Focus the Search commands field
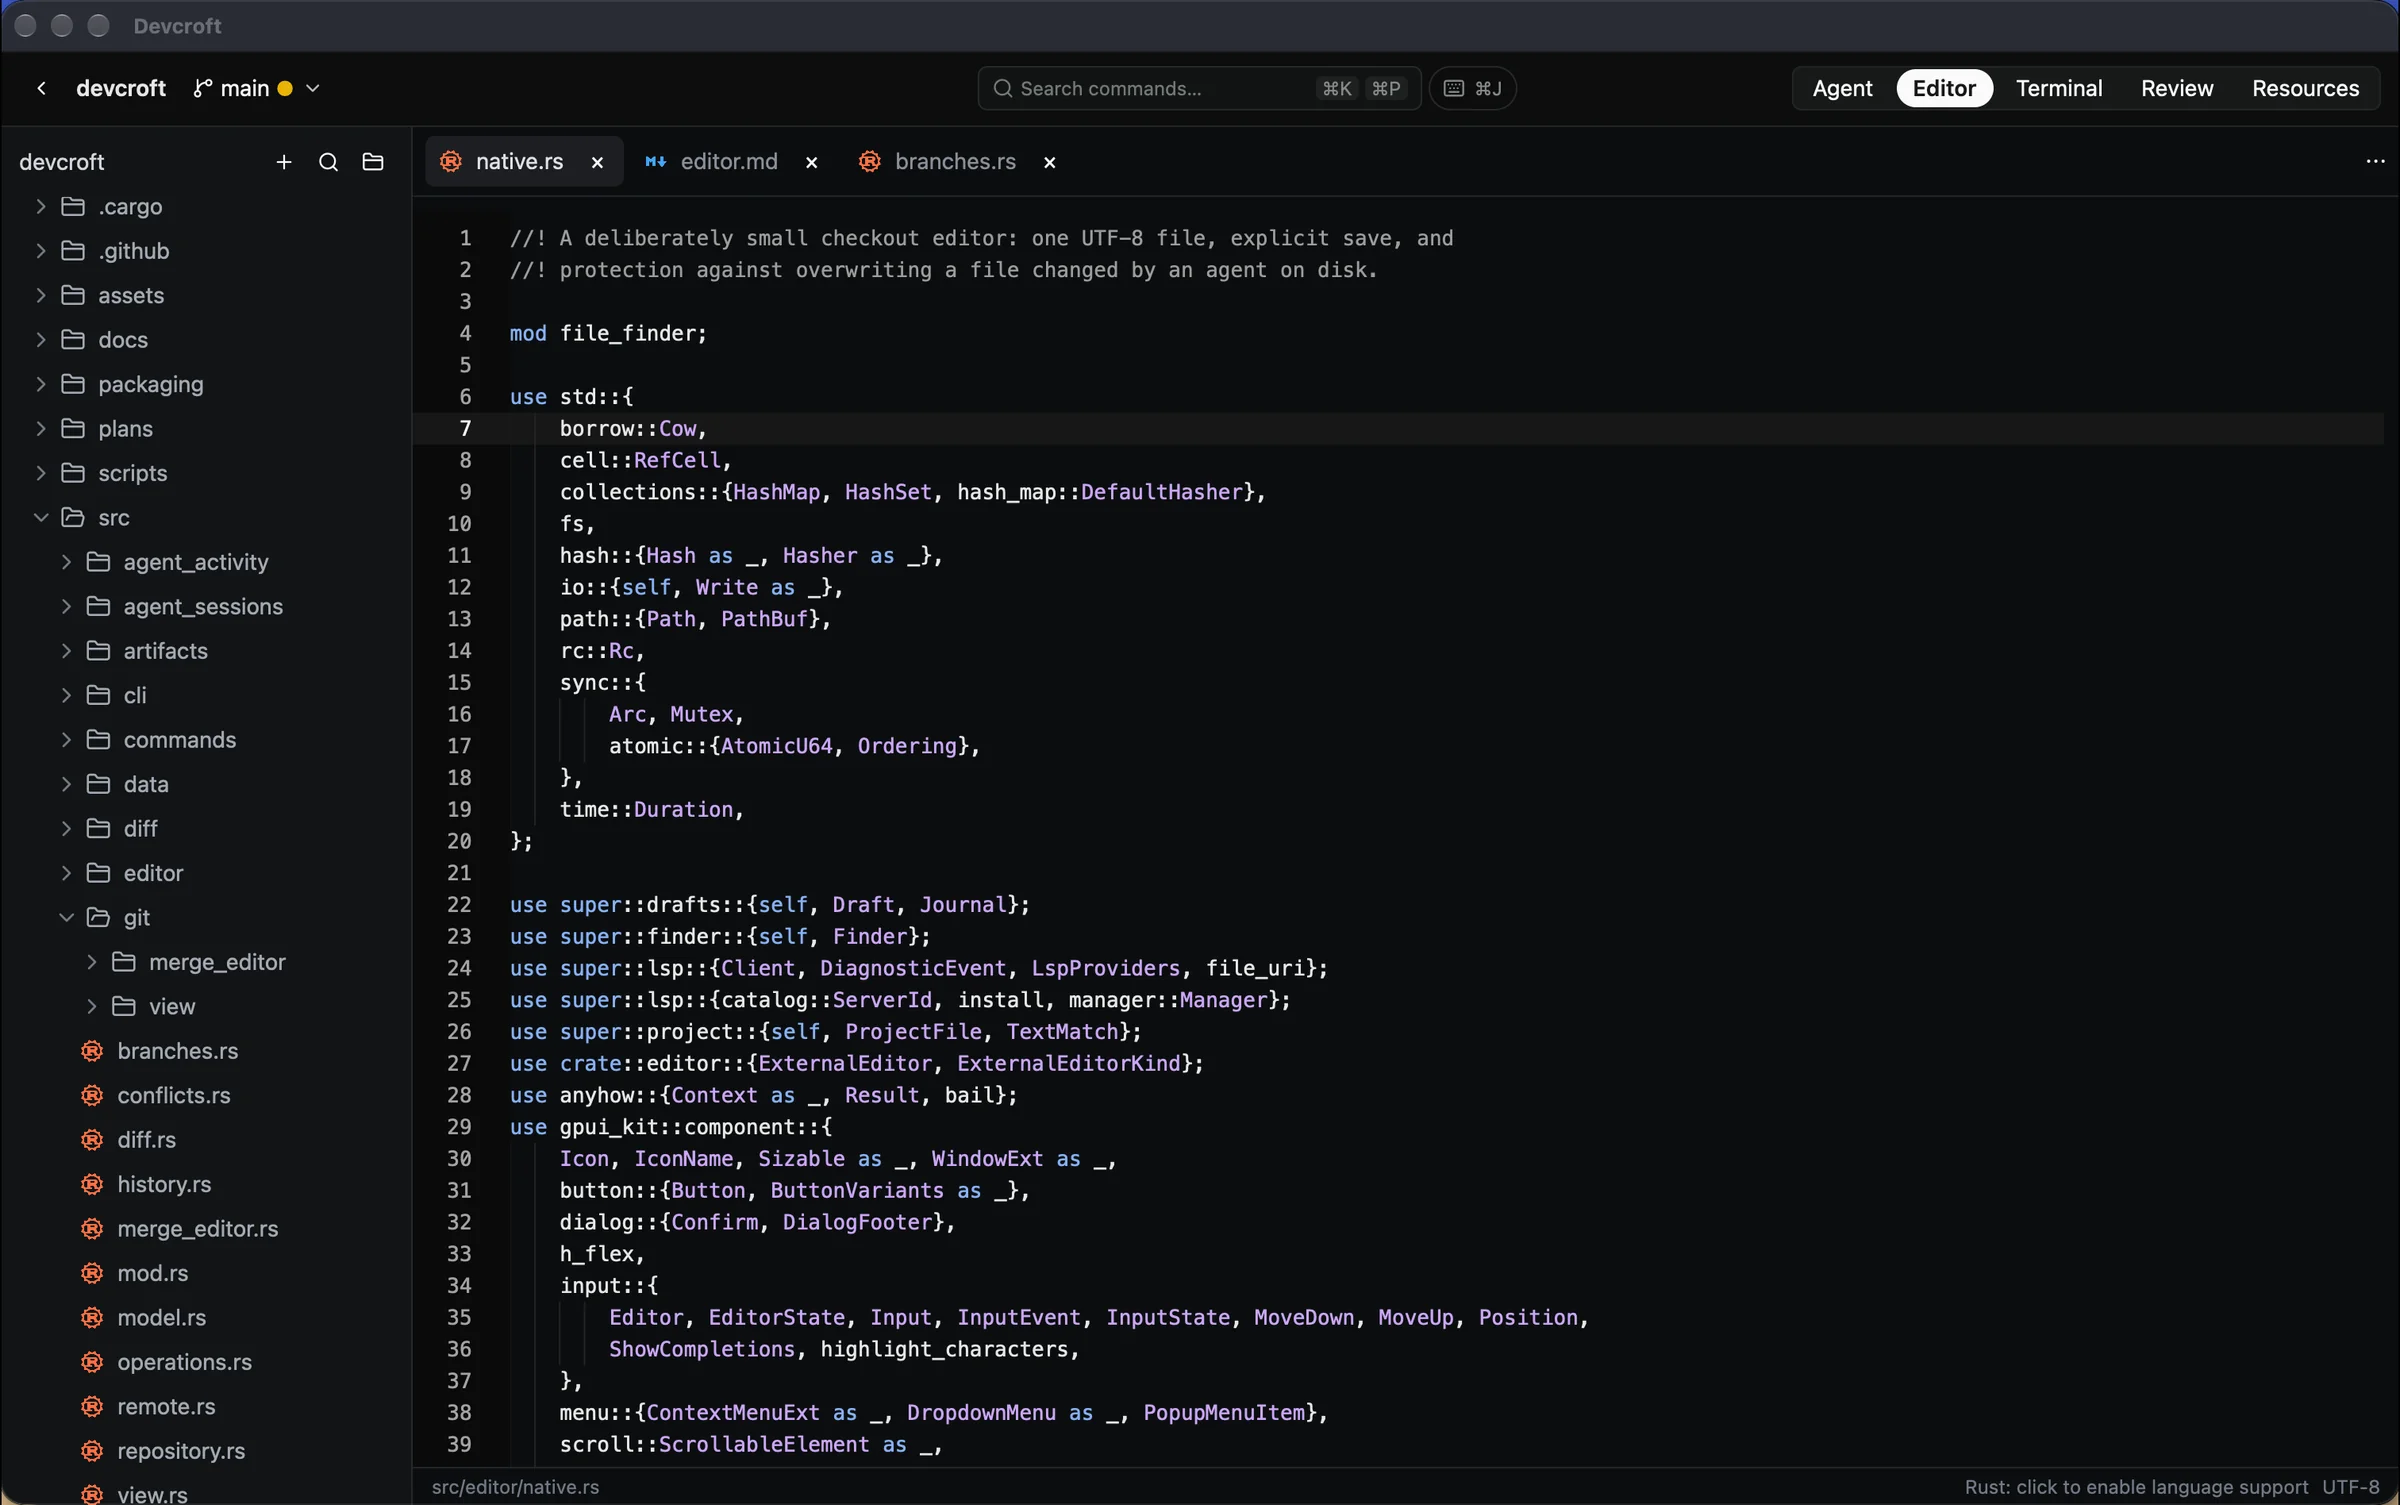This screenshot has height=1505, width=2400. [x=1199, y=88]
